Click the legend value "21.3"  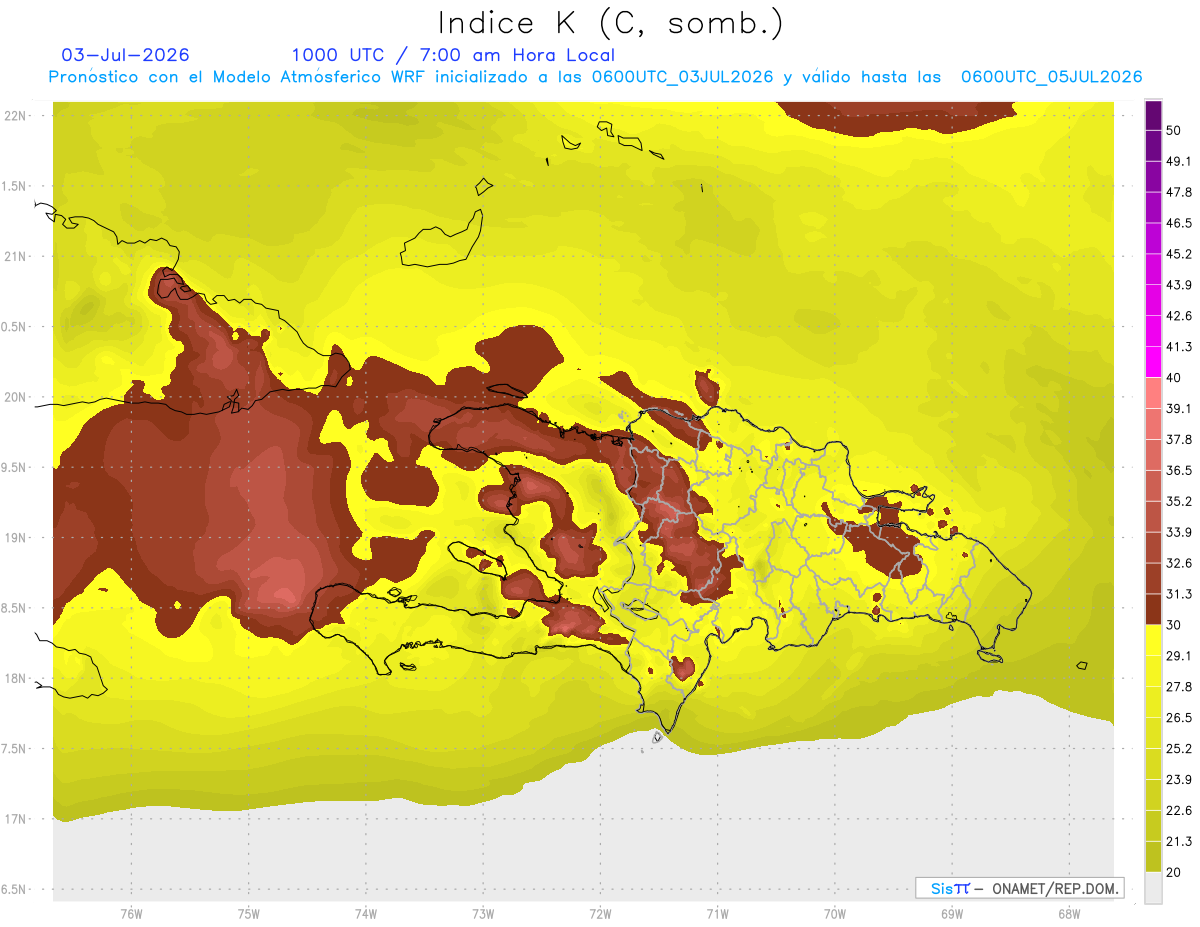pos(1179,842)
